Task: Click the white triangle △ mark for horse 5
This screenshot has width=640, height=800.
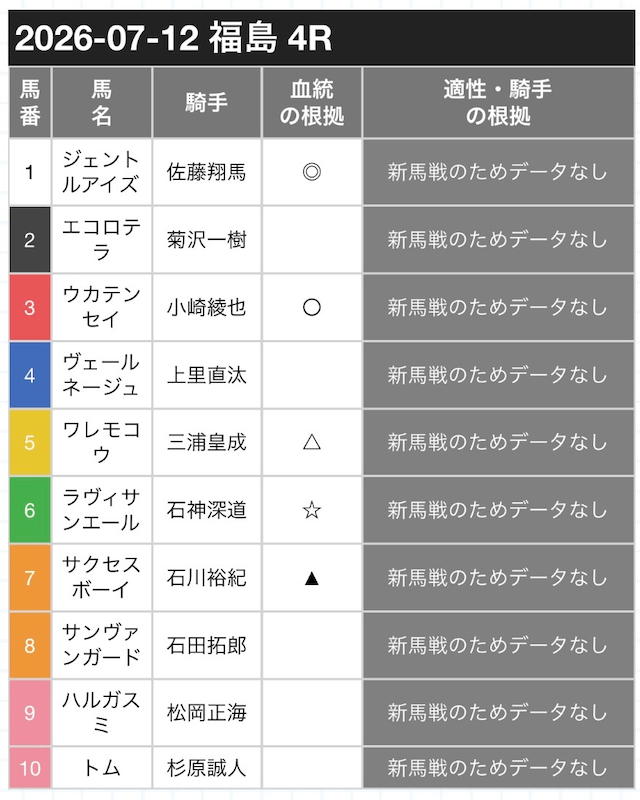Action: click(x=312, y=442)
